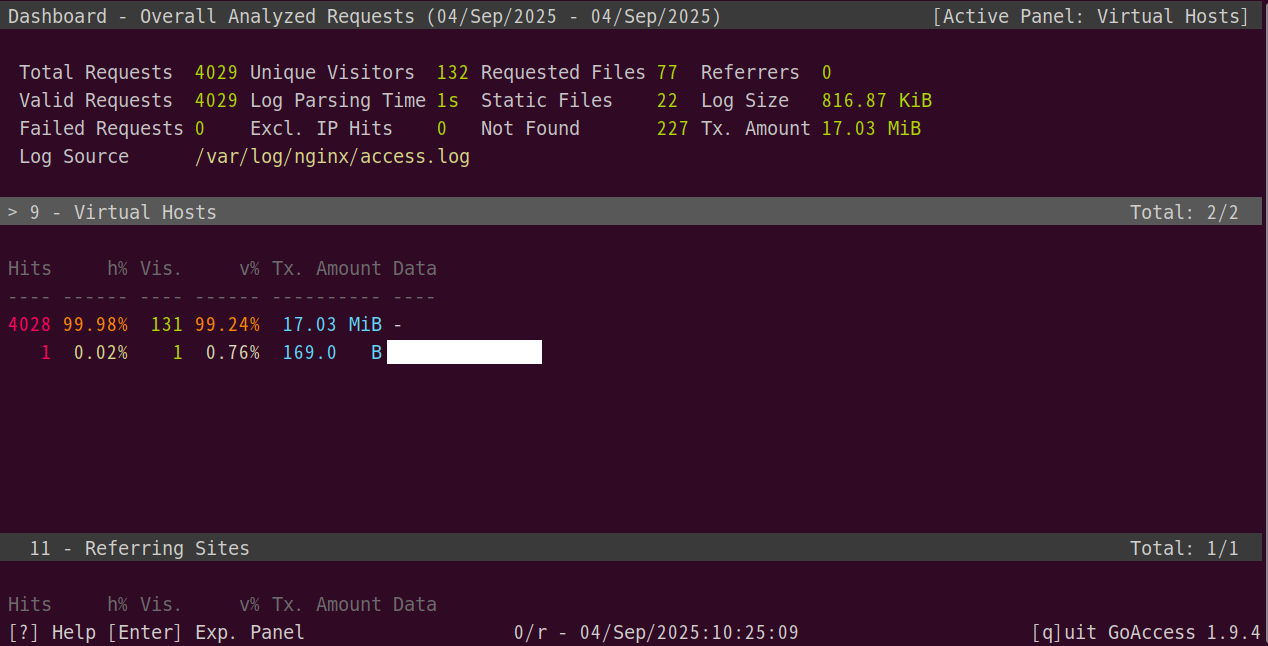Open the [?] Help option

pyautogui.click(x=52, y=632)
